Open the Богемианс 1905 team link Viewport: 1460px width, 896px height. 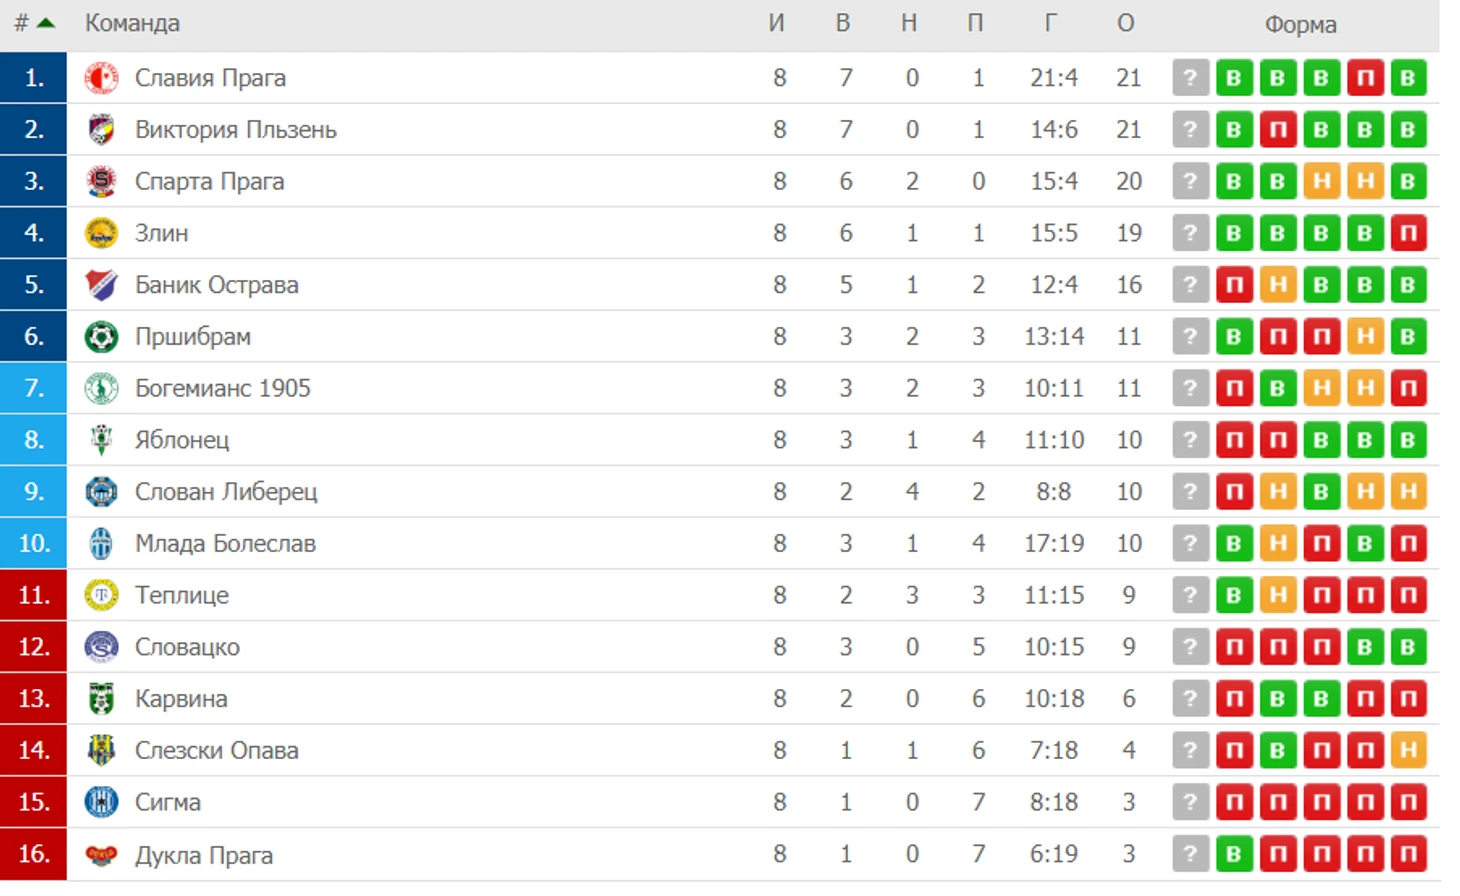coord(223,388)
